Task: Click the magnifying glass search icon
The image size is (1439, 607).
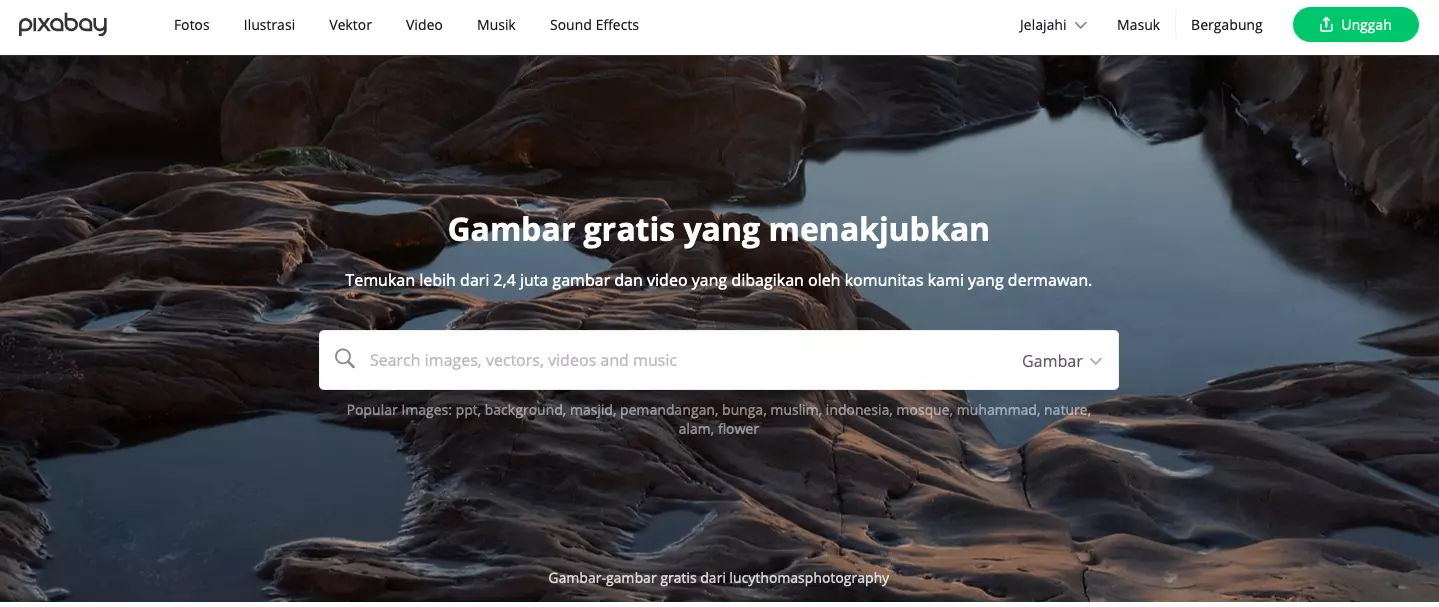Action: click(345, 359)
